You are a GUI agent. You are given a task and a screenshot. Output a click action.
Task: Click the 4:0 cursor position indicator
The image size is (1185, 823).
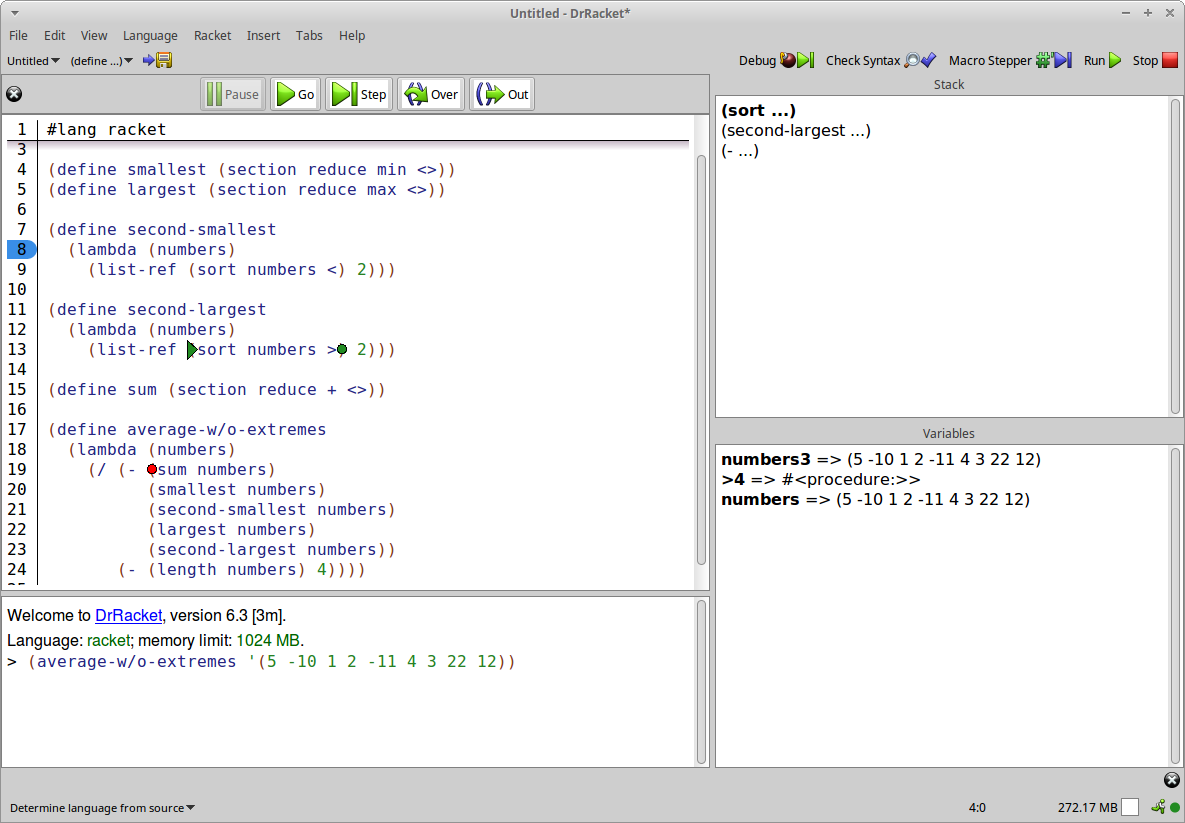[976, 808]
